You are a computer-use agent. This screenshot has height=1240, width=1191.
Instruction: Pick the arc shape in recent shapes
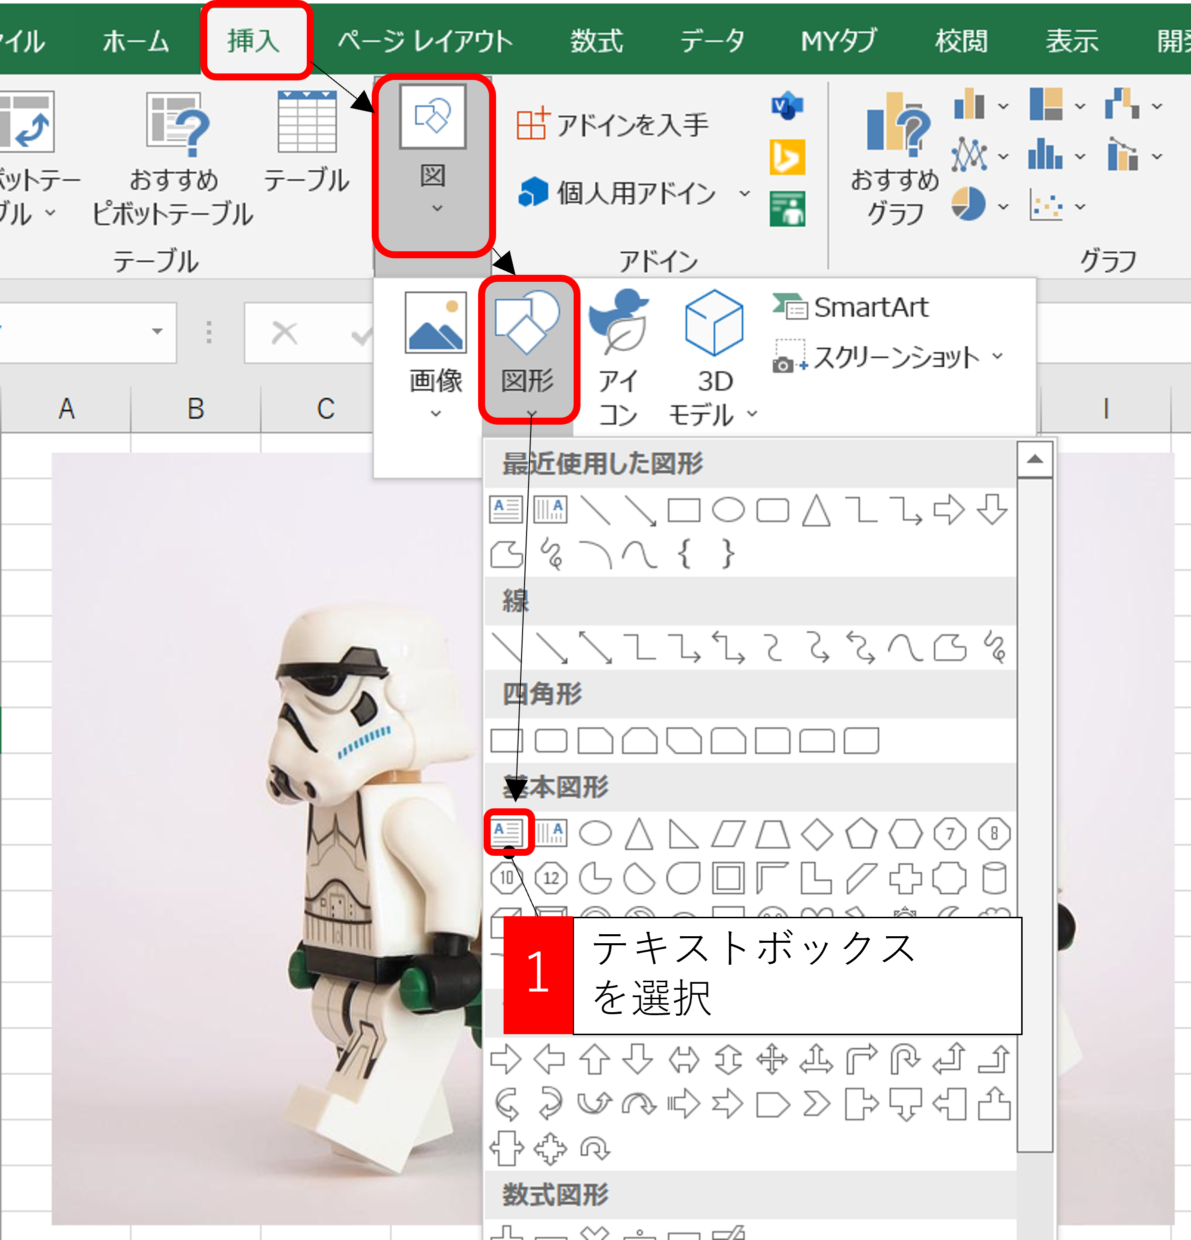[595, 553]
